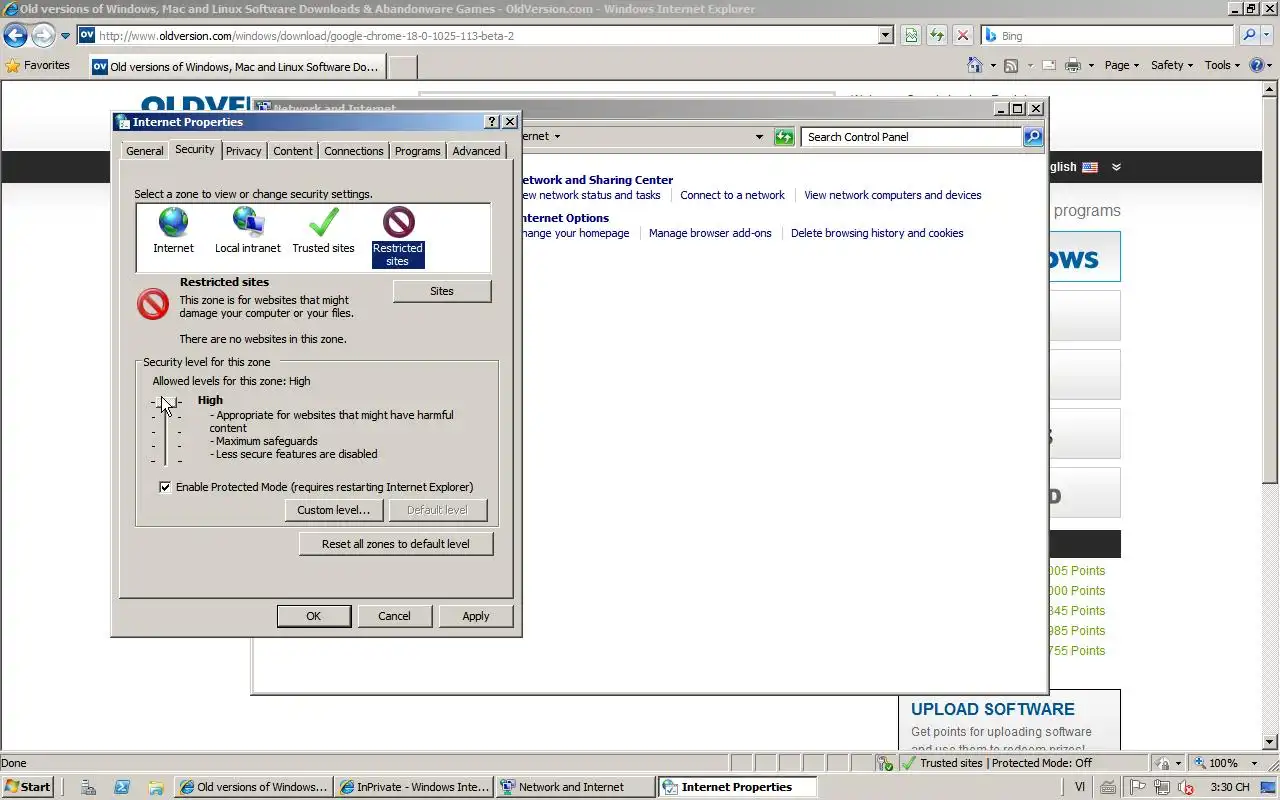Screen dimensions: 1280x800
Task: Open the Page menu dropdown
Action: click(x=1123, y=65)
